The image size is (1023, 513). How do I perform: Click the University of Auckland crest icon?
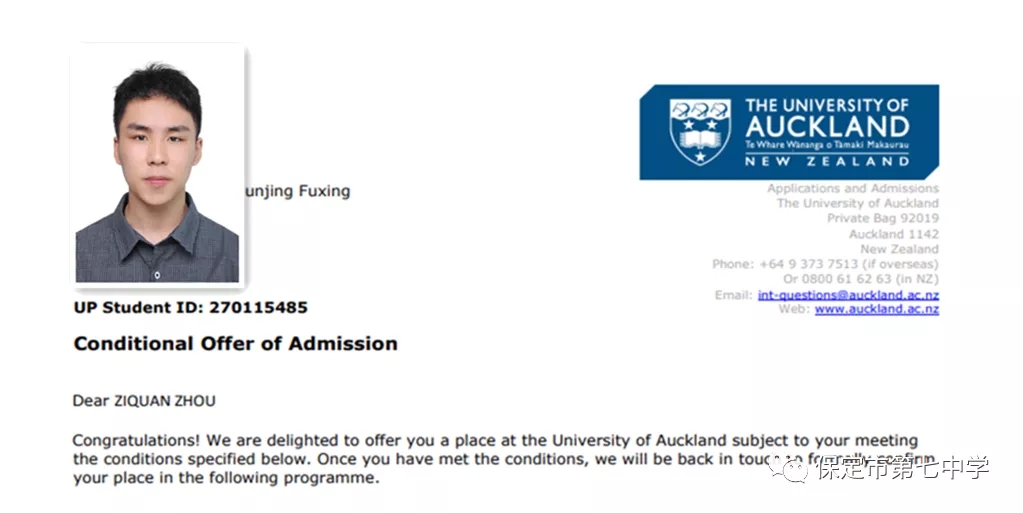click(x=700, y=132)
